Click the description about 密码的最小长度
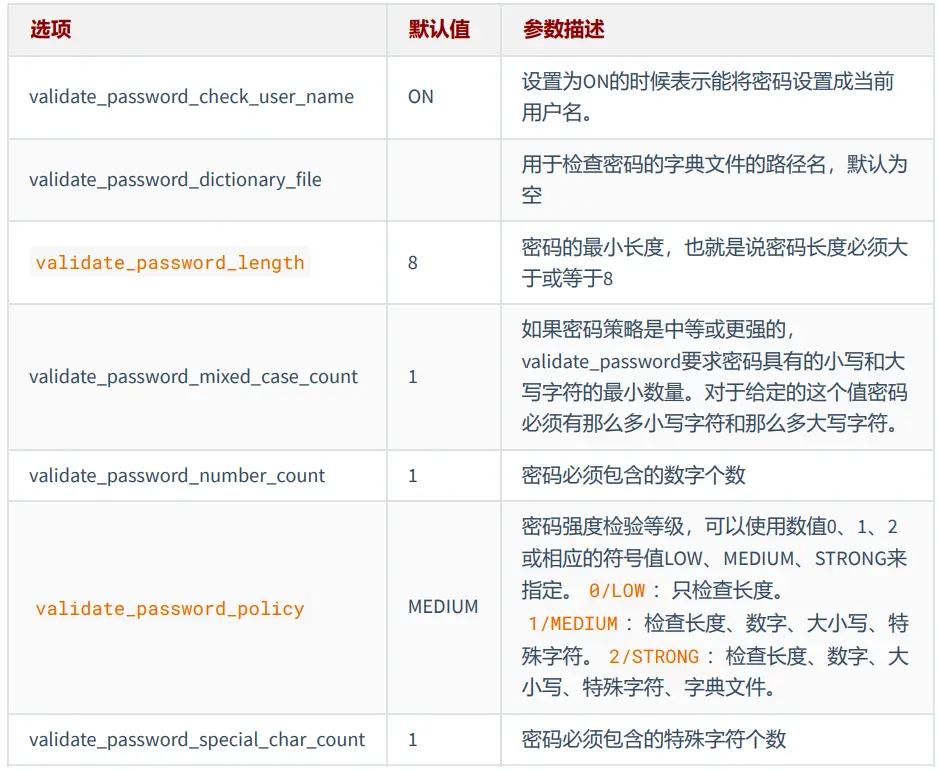 pos(714,263)
